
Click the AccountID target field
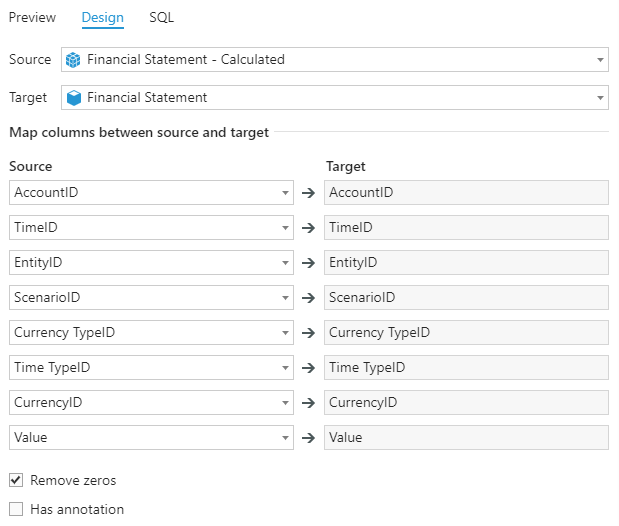pos(466,193)
